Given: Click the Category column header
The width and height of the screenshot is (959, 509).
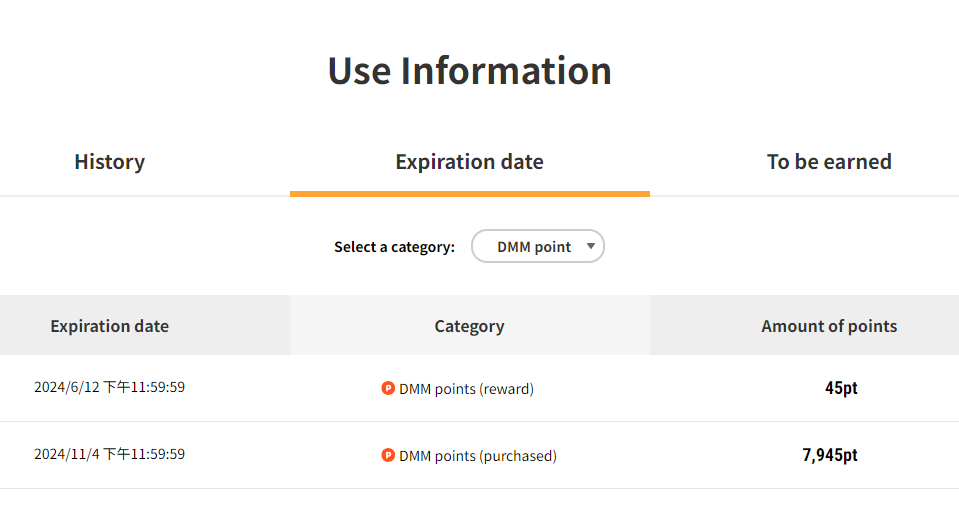Looking at the screenshot, I should pos(469,326).
